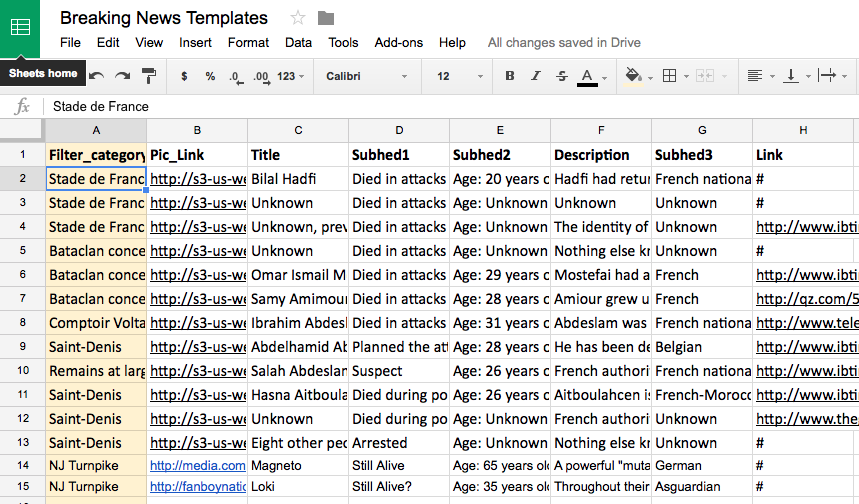
Task: Expand the merge cells dropdown arrow
Action: click(x=724, y=77)
